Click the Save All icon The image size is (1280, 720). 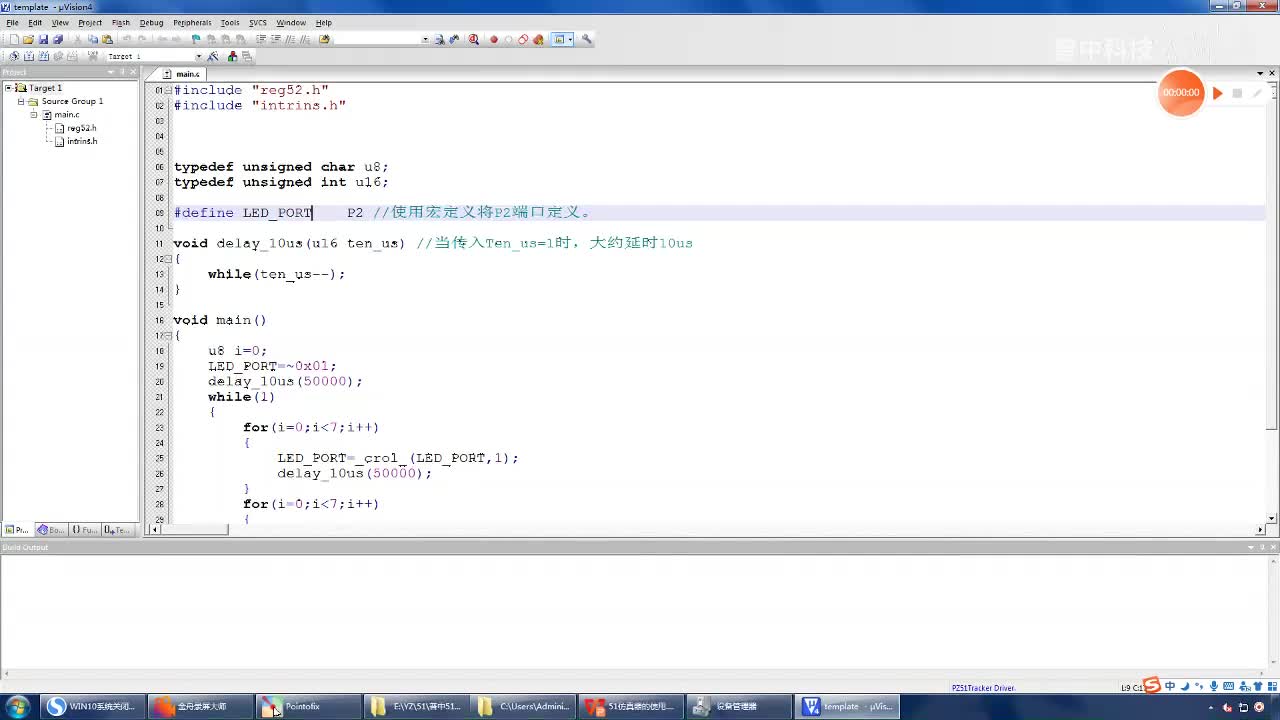click(x=58, y=40)
